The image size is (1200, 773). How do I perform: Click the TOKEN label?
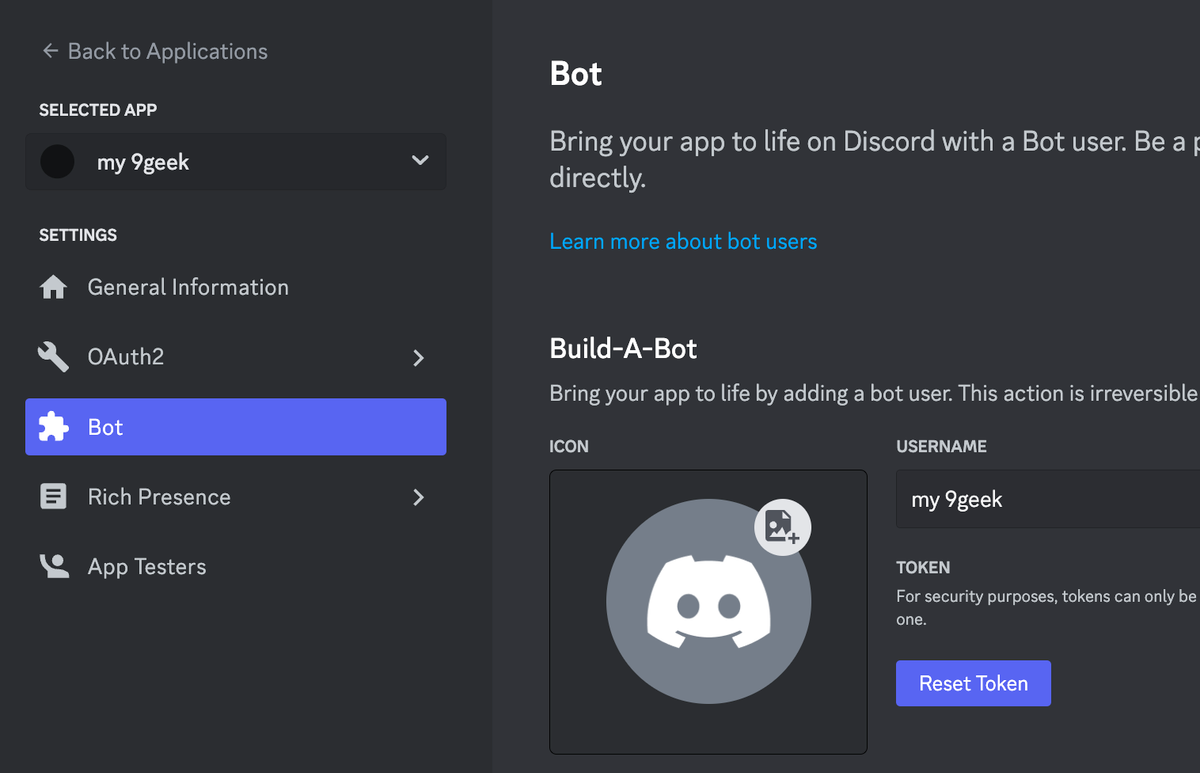[923, 567]
